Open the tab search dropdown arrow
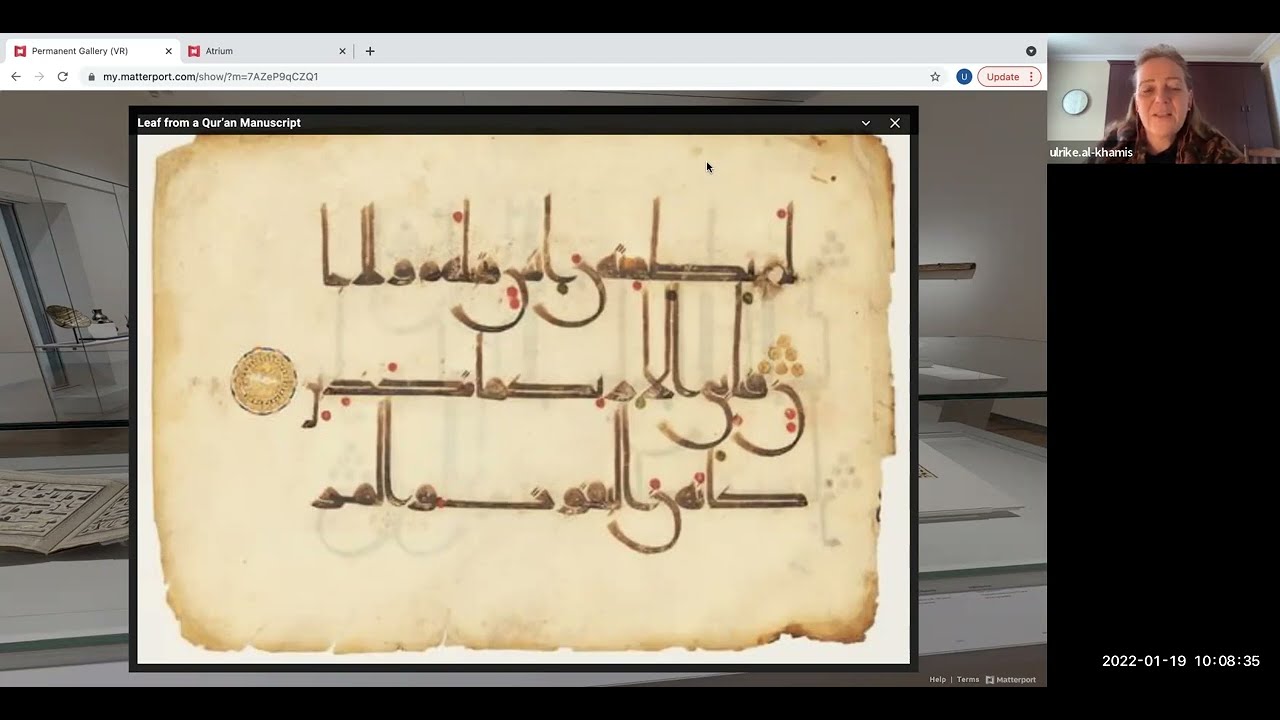 pyautogui.click(x=1031, y=51)
